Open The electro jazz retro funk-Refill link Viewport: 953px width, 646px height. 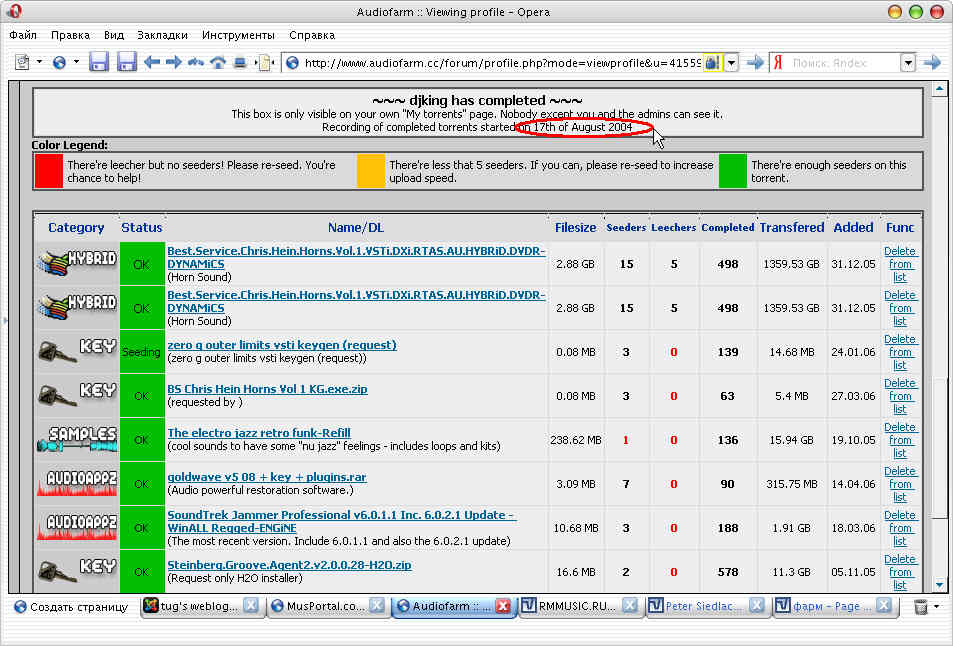[259, 433]
